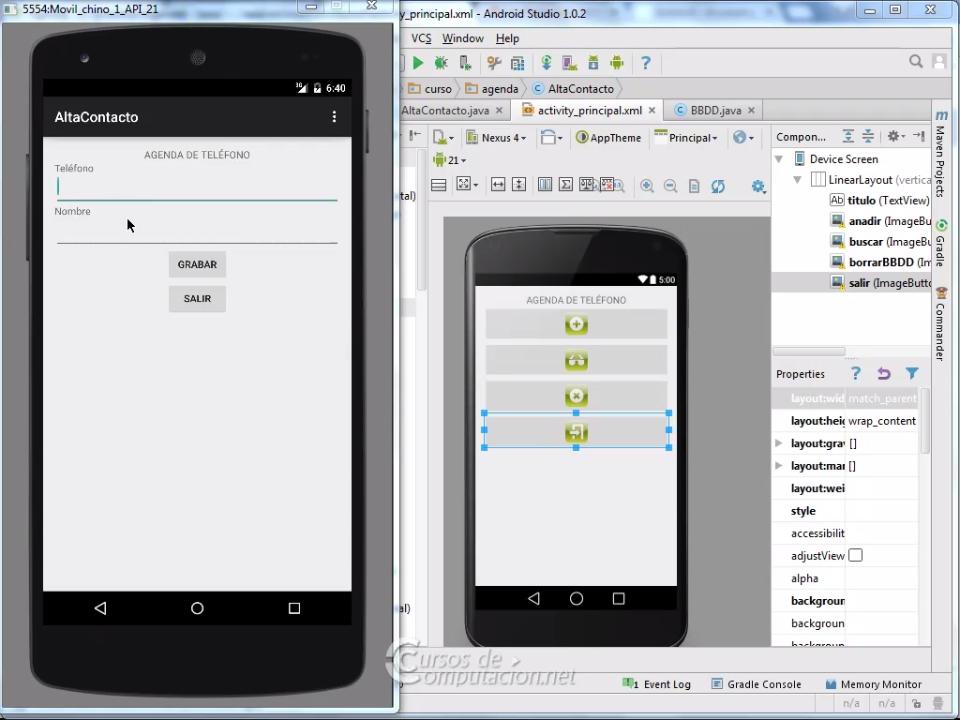Open Project Structure icon

click(x=493, y=62)
